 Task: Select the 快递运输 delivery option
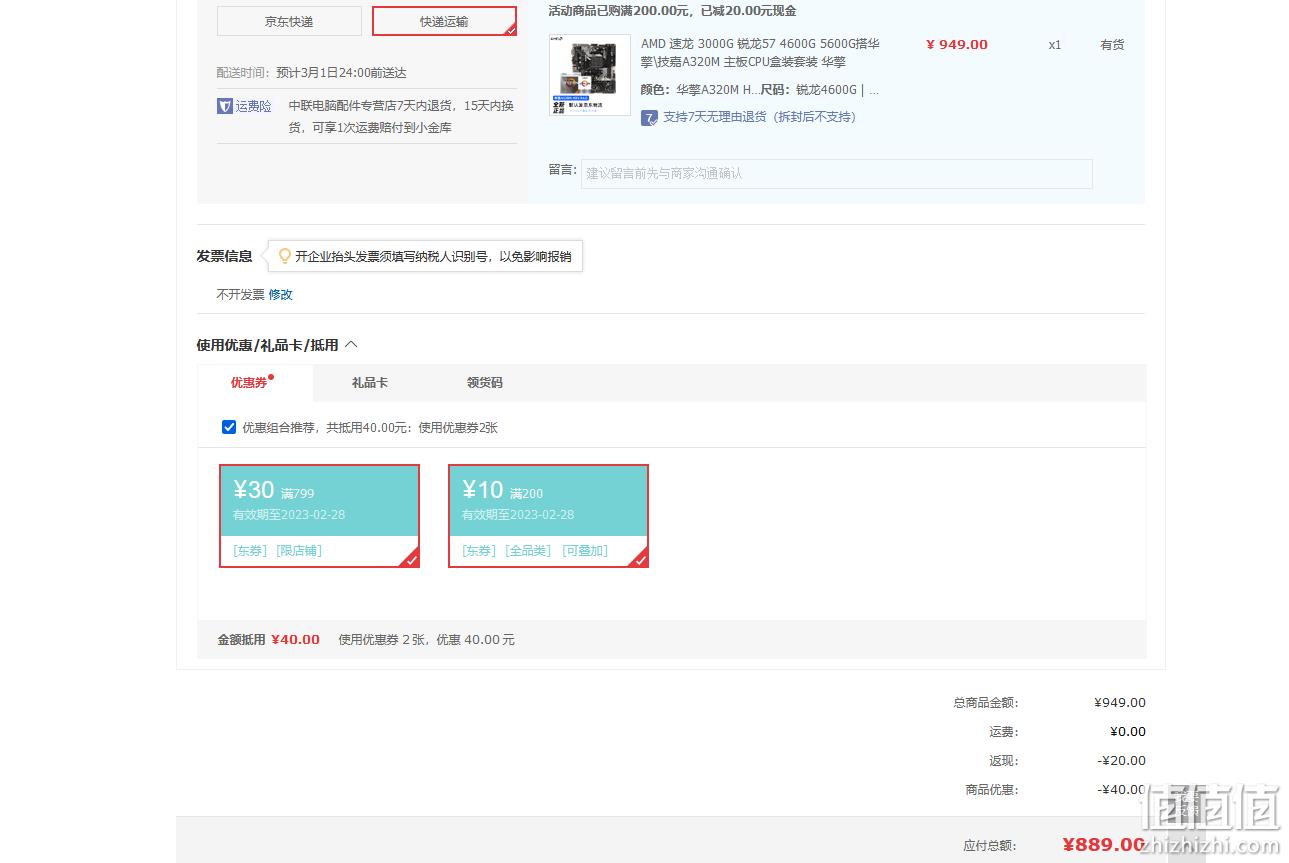(444, 21)
